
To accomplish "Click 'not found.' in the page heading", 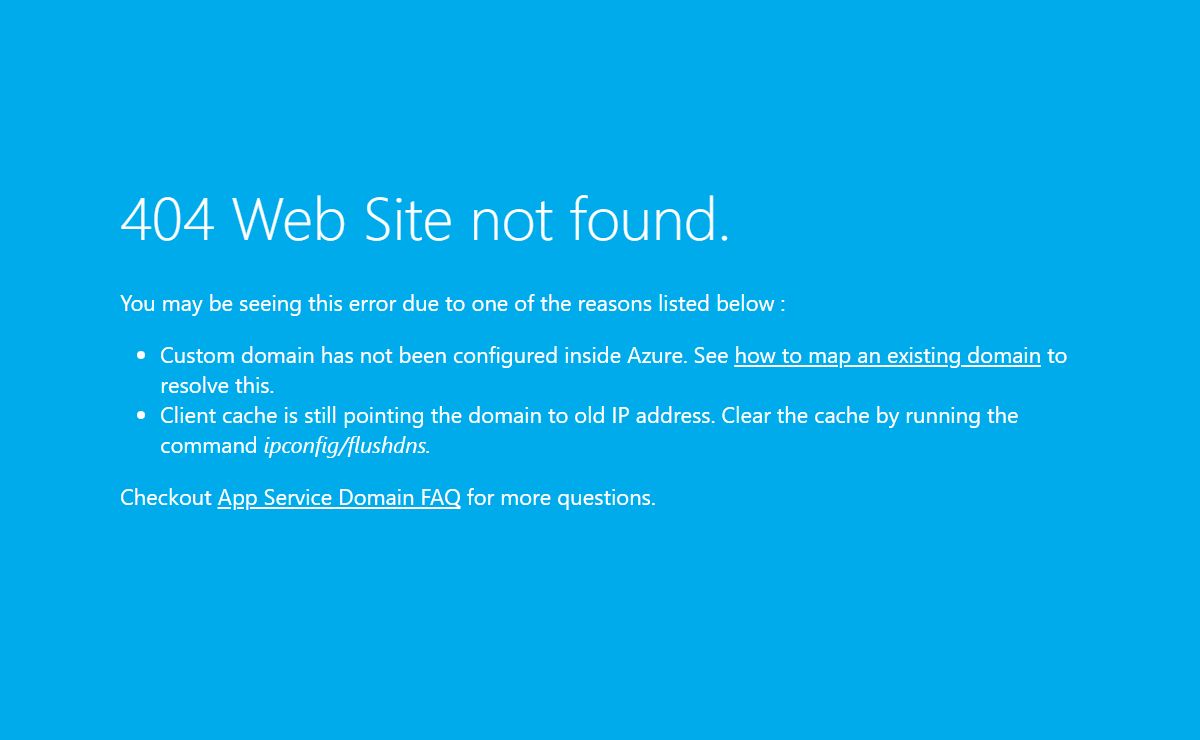I will [x=600, y=219].
